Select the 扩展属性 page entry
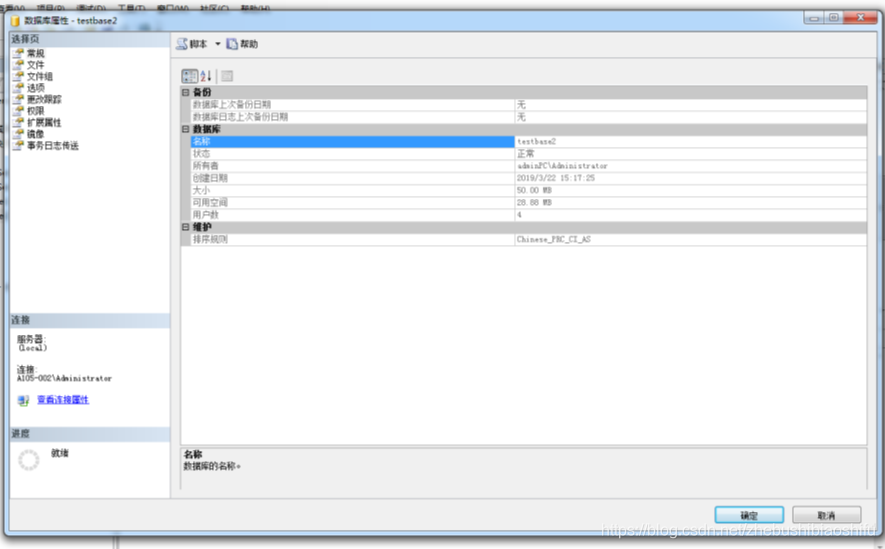This screenshot has width=885, height=549. [x=44, y=122]
